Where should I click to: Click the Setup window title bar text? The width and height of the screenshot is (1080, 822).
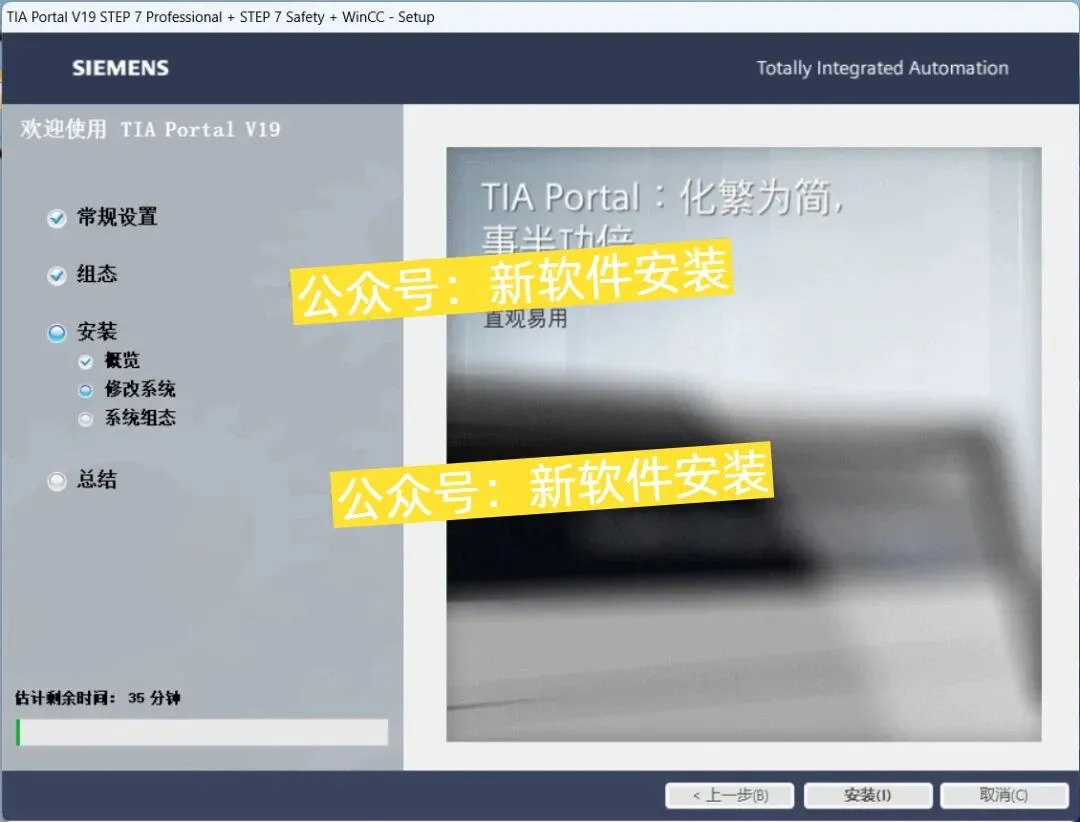(x=220, y=17)
